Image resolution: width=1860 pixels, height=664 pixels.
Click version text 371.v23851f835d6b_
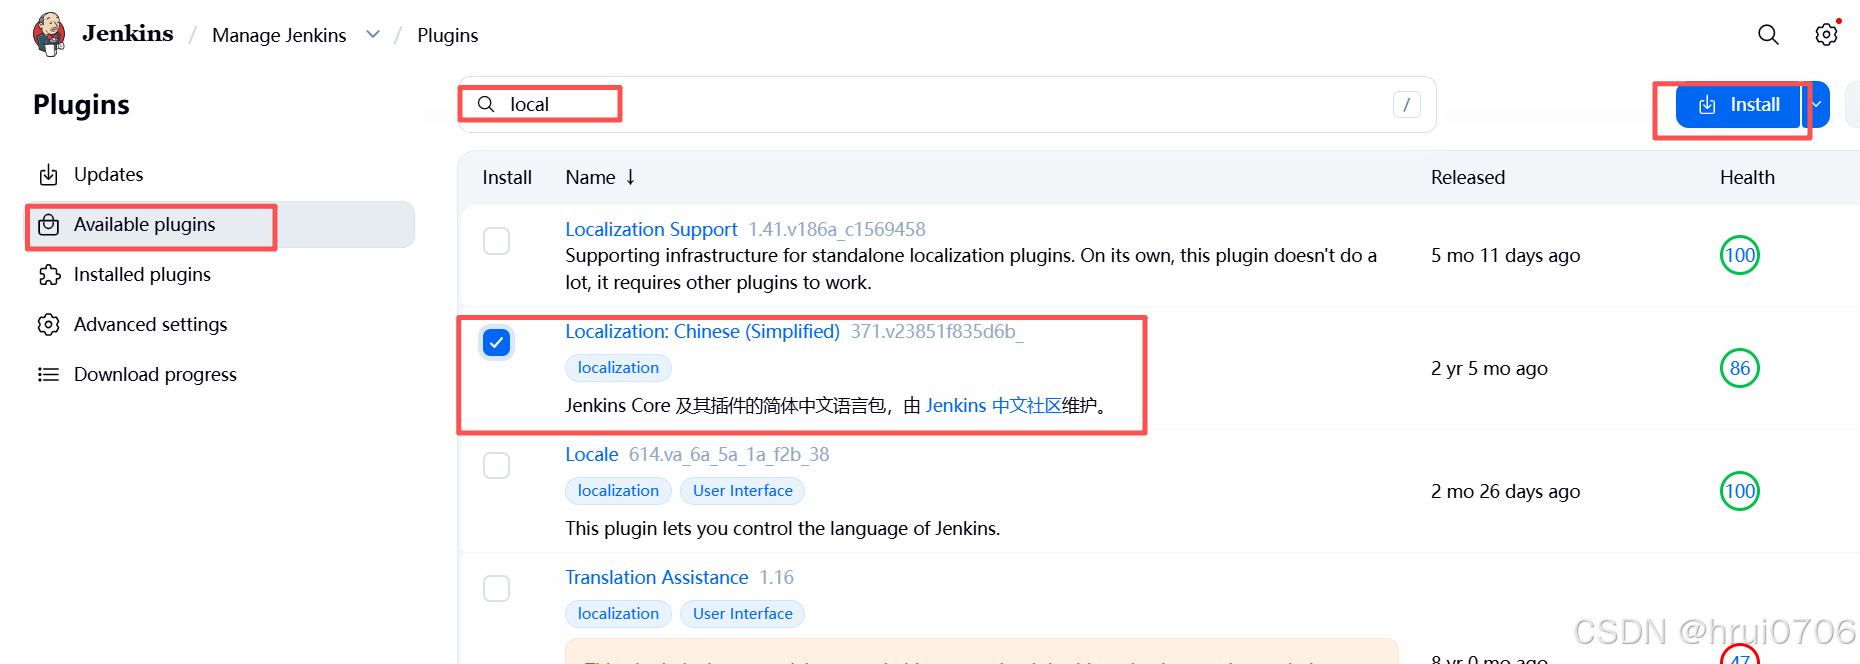pyautogui.click(x=937, y=331)
